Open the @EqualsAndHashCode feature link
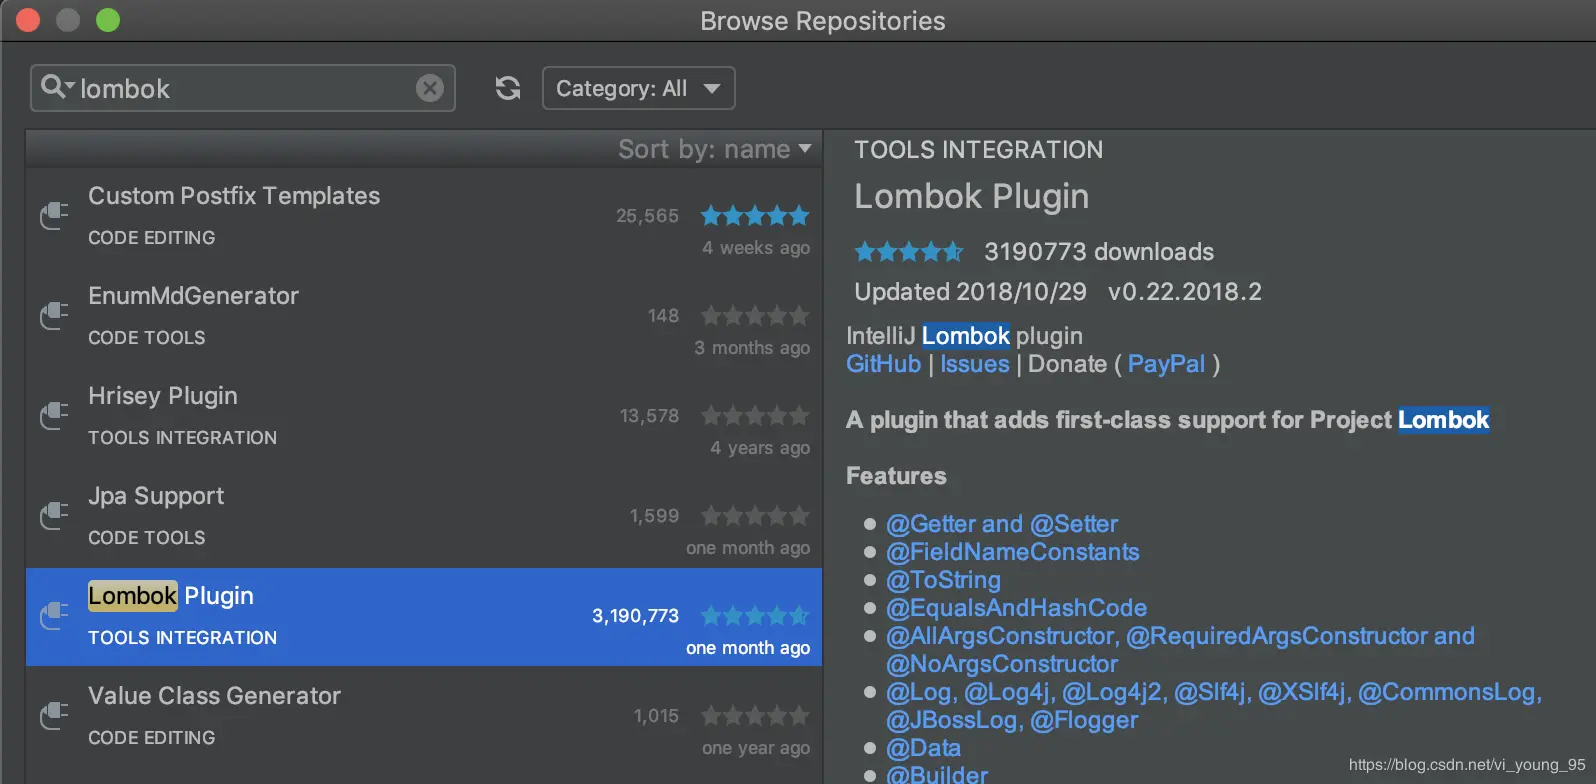The height and width of the screenshot is (784, 1596). (1016, 608)
